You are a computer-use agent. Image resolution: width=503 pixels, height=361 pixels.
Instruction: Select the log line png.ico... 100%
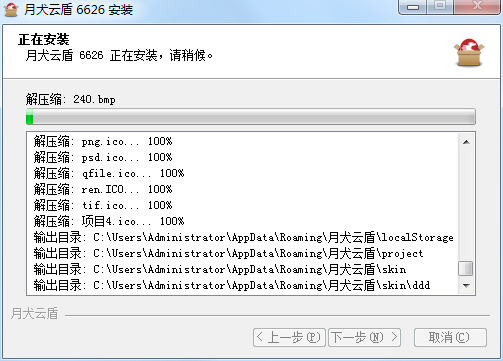pyautogui.click(x=103, y=141)
